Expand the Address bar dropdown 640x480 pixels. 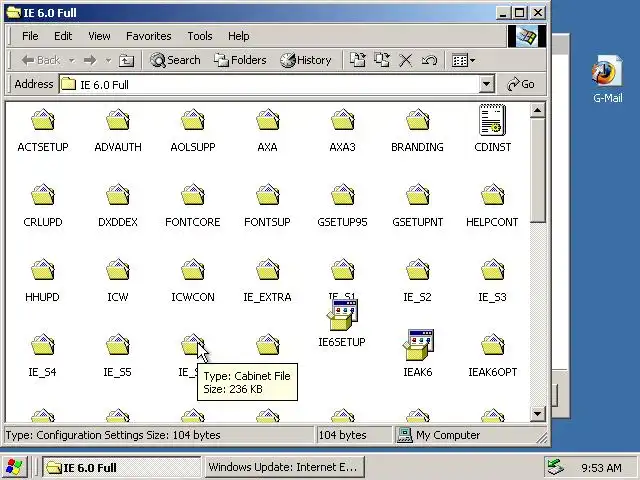(486, 84)
